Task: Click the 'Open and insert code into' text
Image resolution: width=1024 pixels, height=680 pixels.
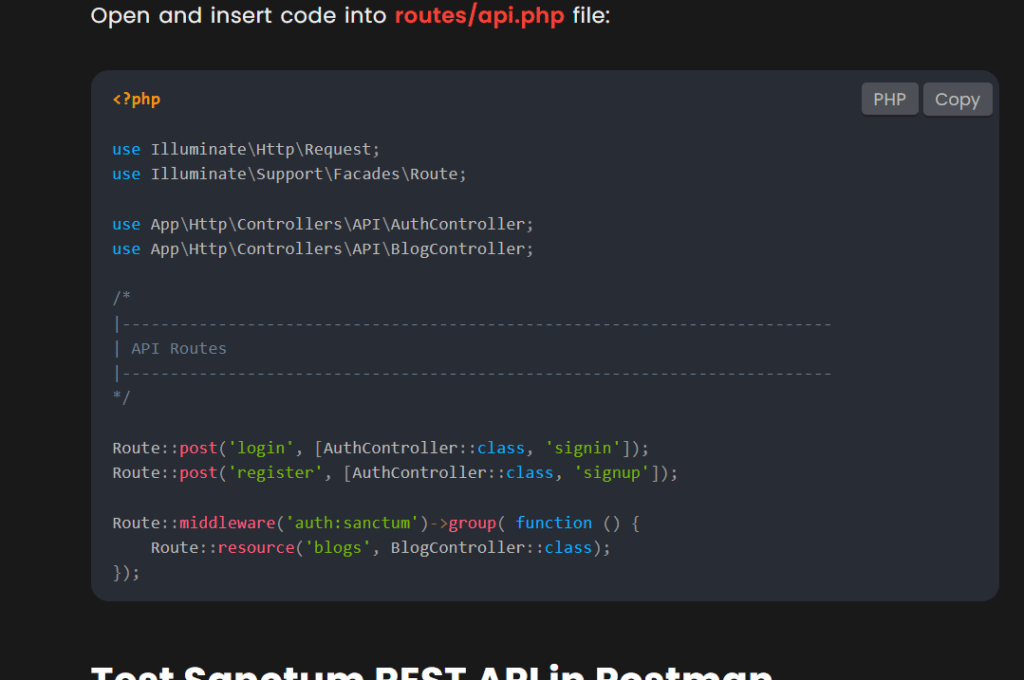Action: point(239,16)
